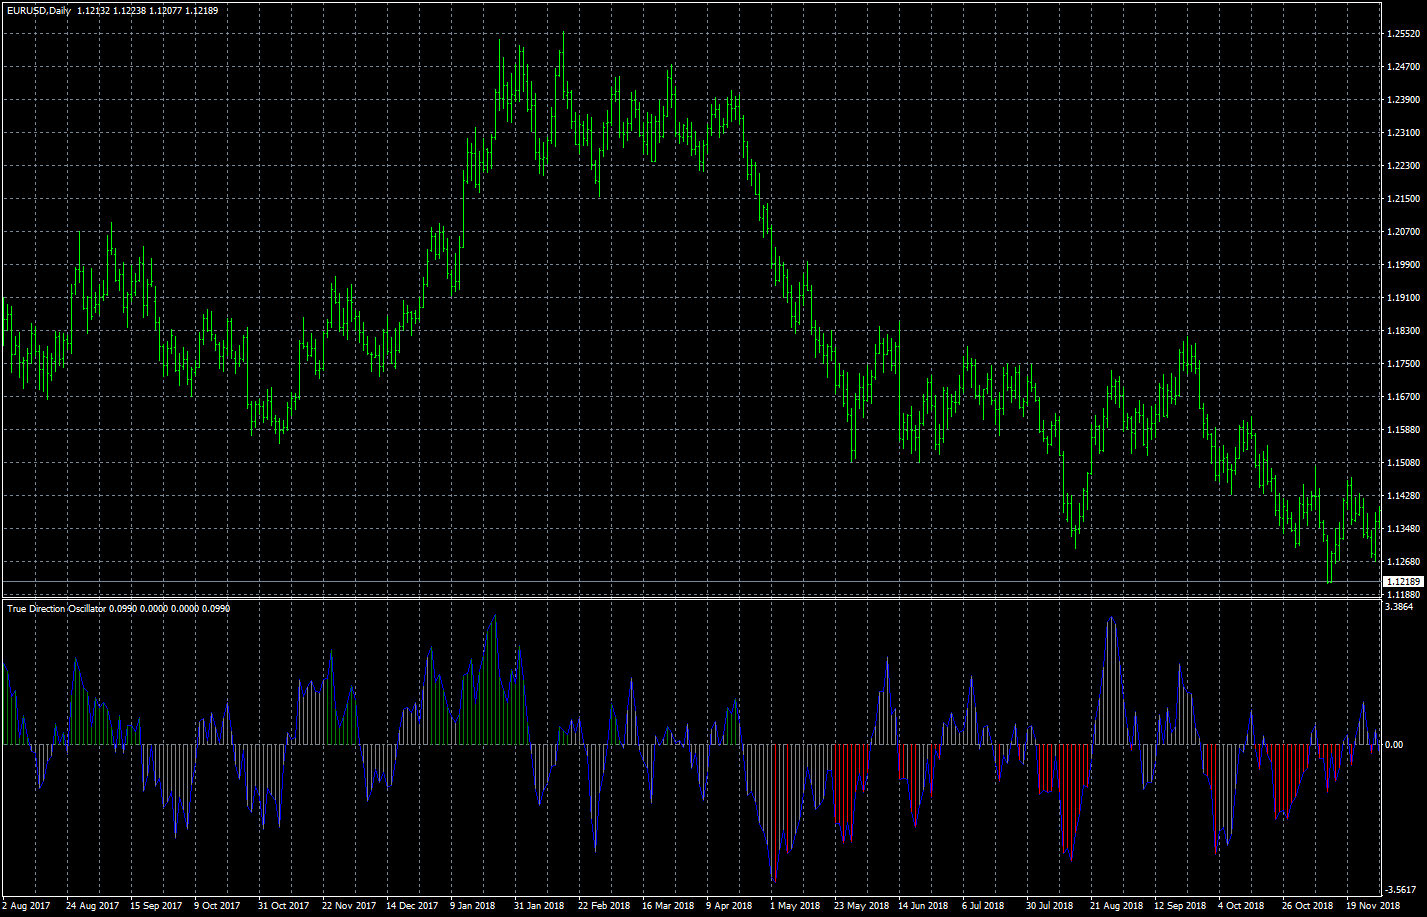The image size is (1427, 917).
Task: Click the 1.25520 price axis label
Action: (1404, 34)
